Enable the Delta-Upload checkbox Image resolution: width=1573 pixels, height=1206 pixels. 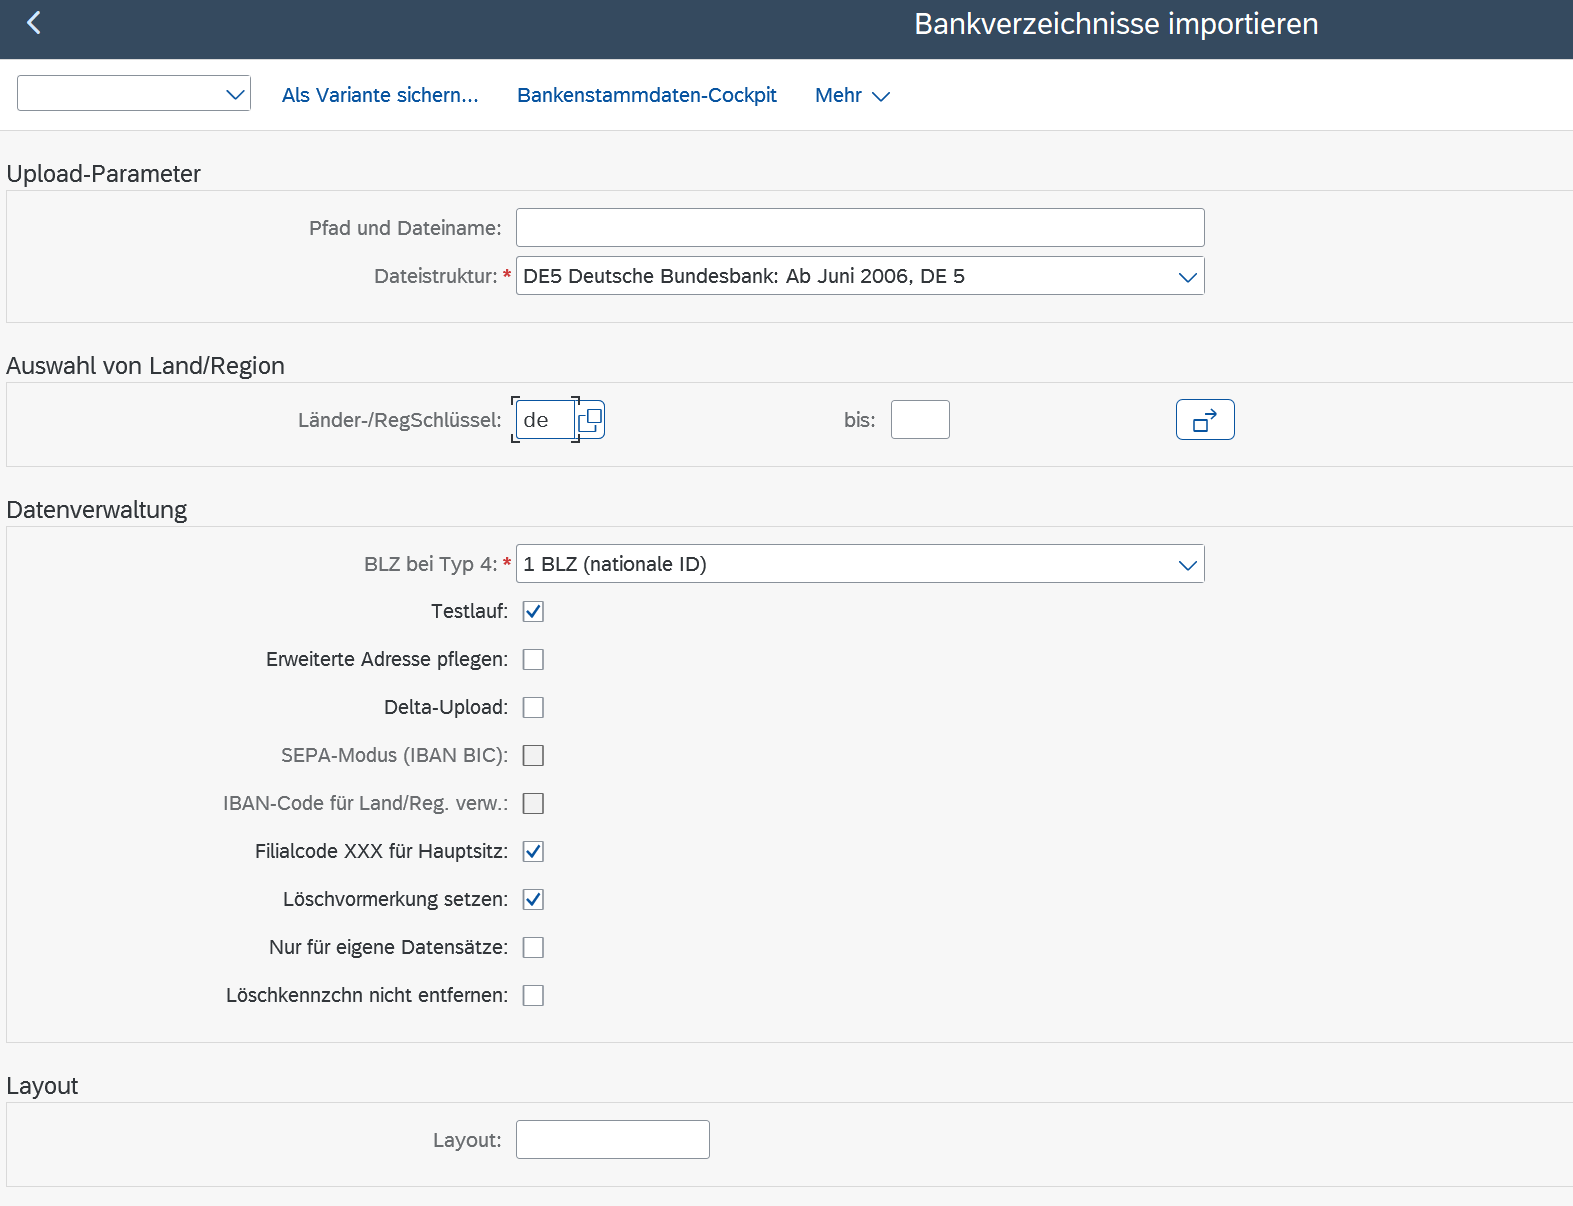[x=533, y=708]
